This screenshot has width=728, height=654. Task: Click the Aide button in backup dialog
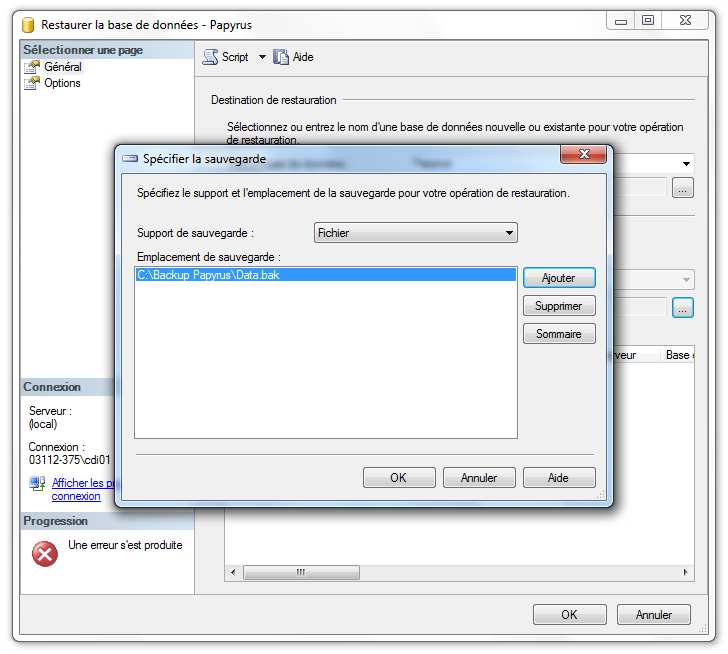[558, 478]
